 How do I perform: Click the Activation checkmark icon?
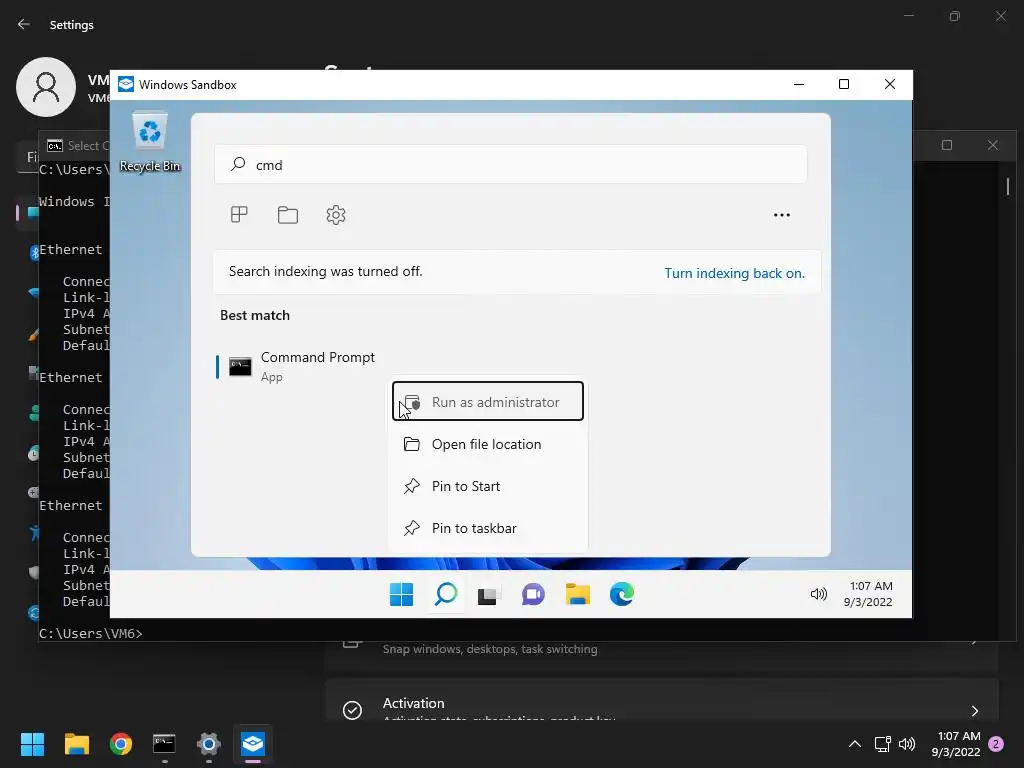tap(353, 710)
